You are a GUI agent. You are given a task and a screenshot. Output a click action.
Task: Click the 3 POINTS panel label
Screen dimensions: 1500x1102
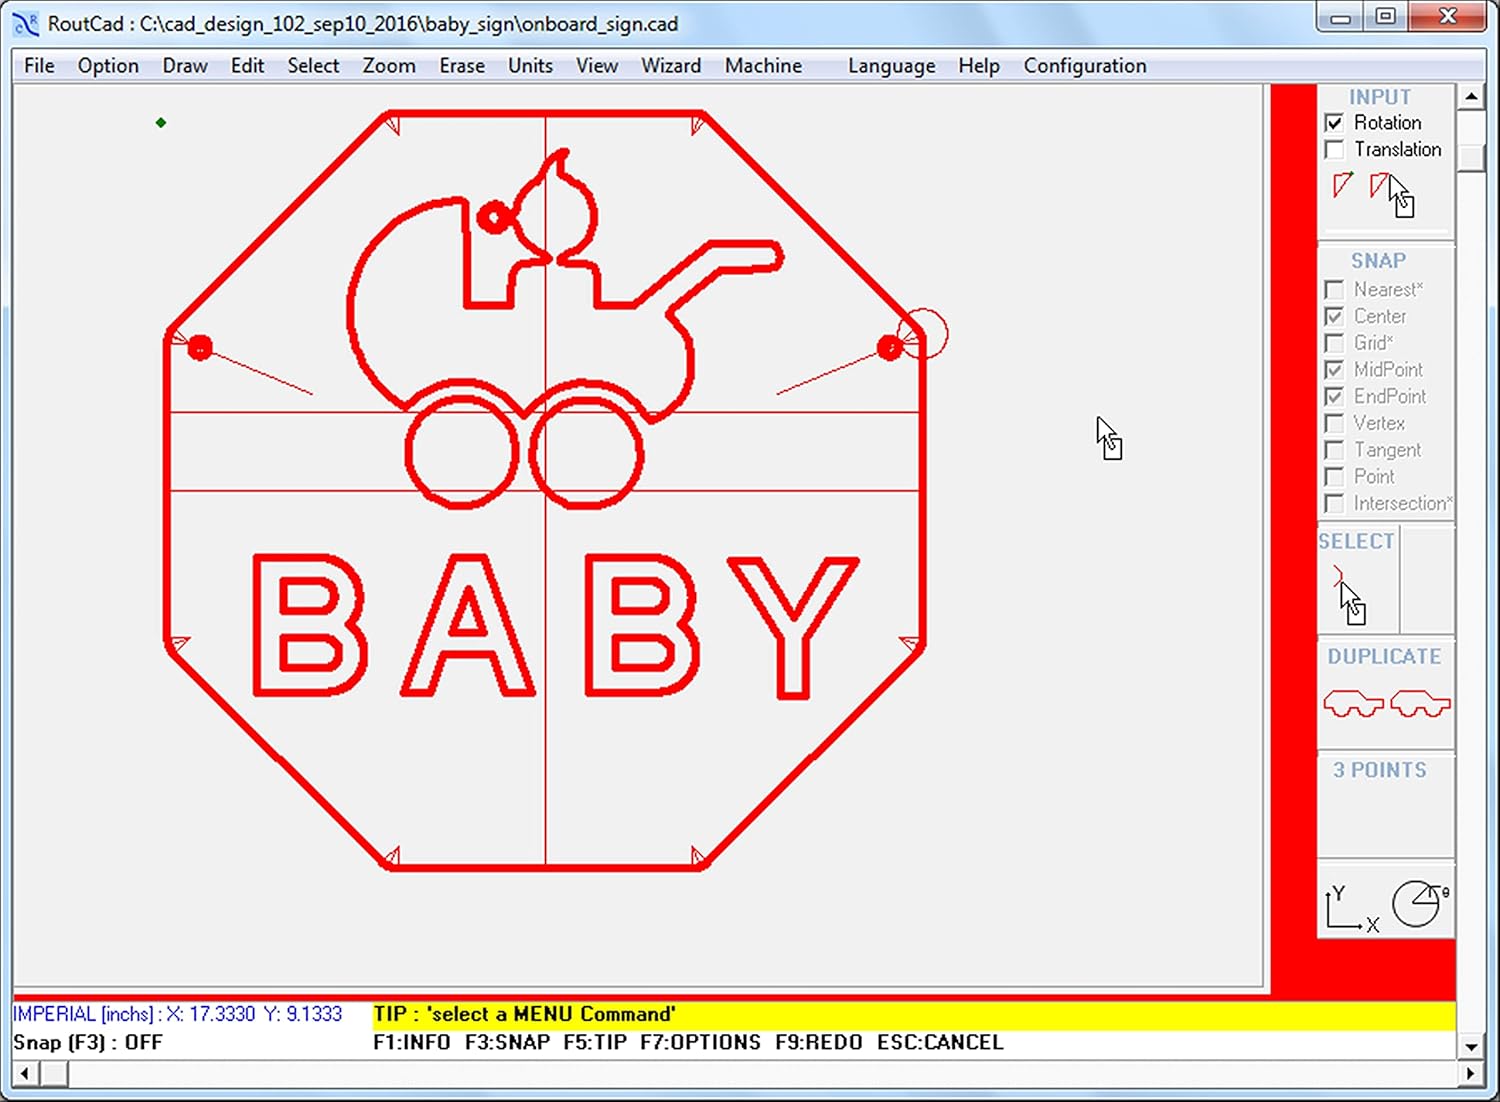coord(1380,770)
